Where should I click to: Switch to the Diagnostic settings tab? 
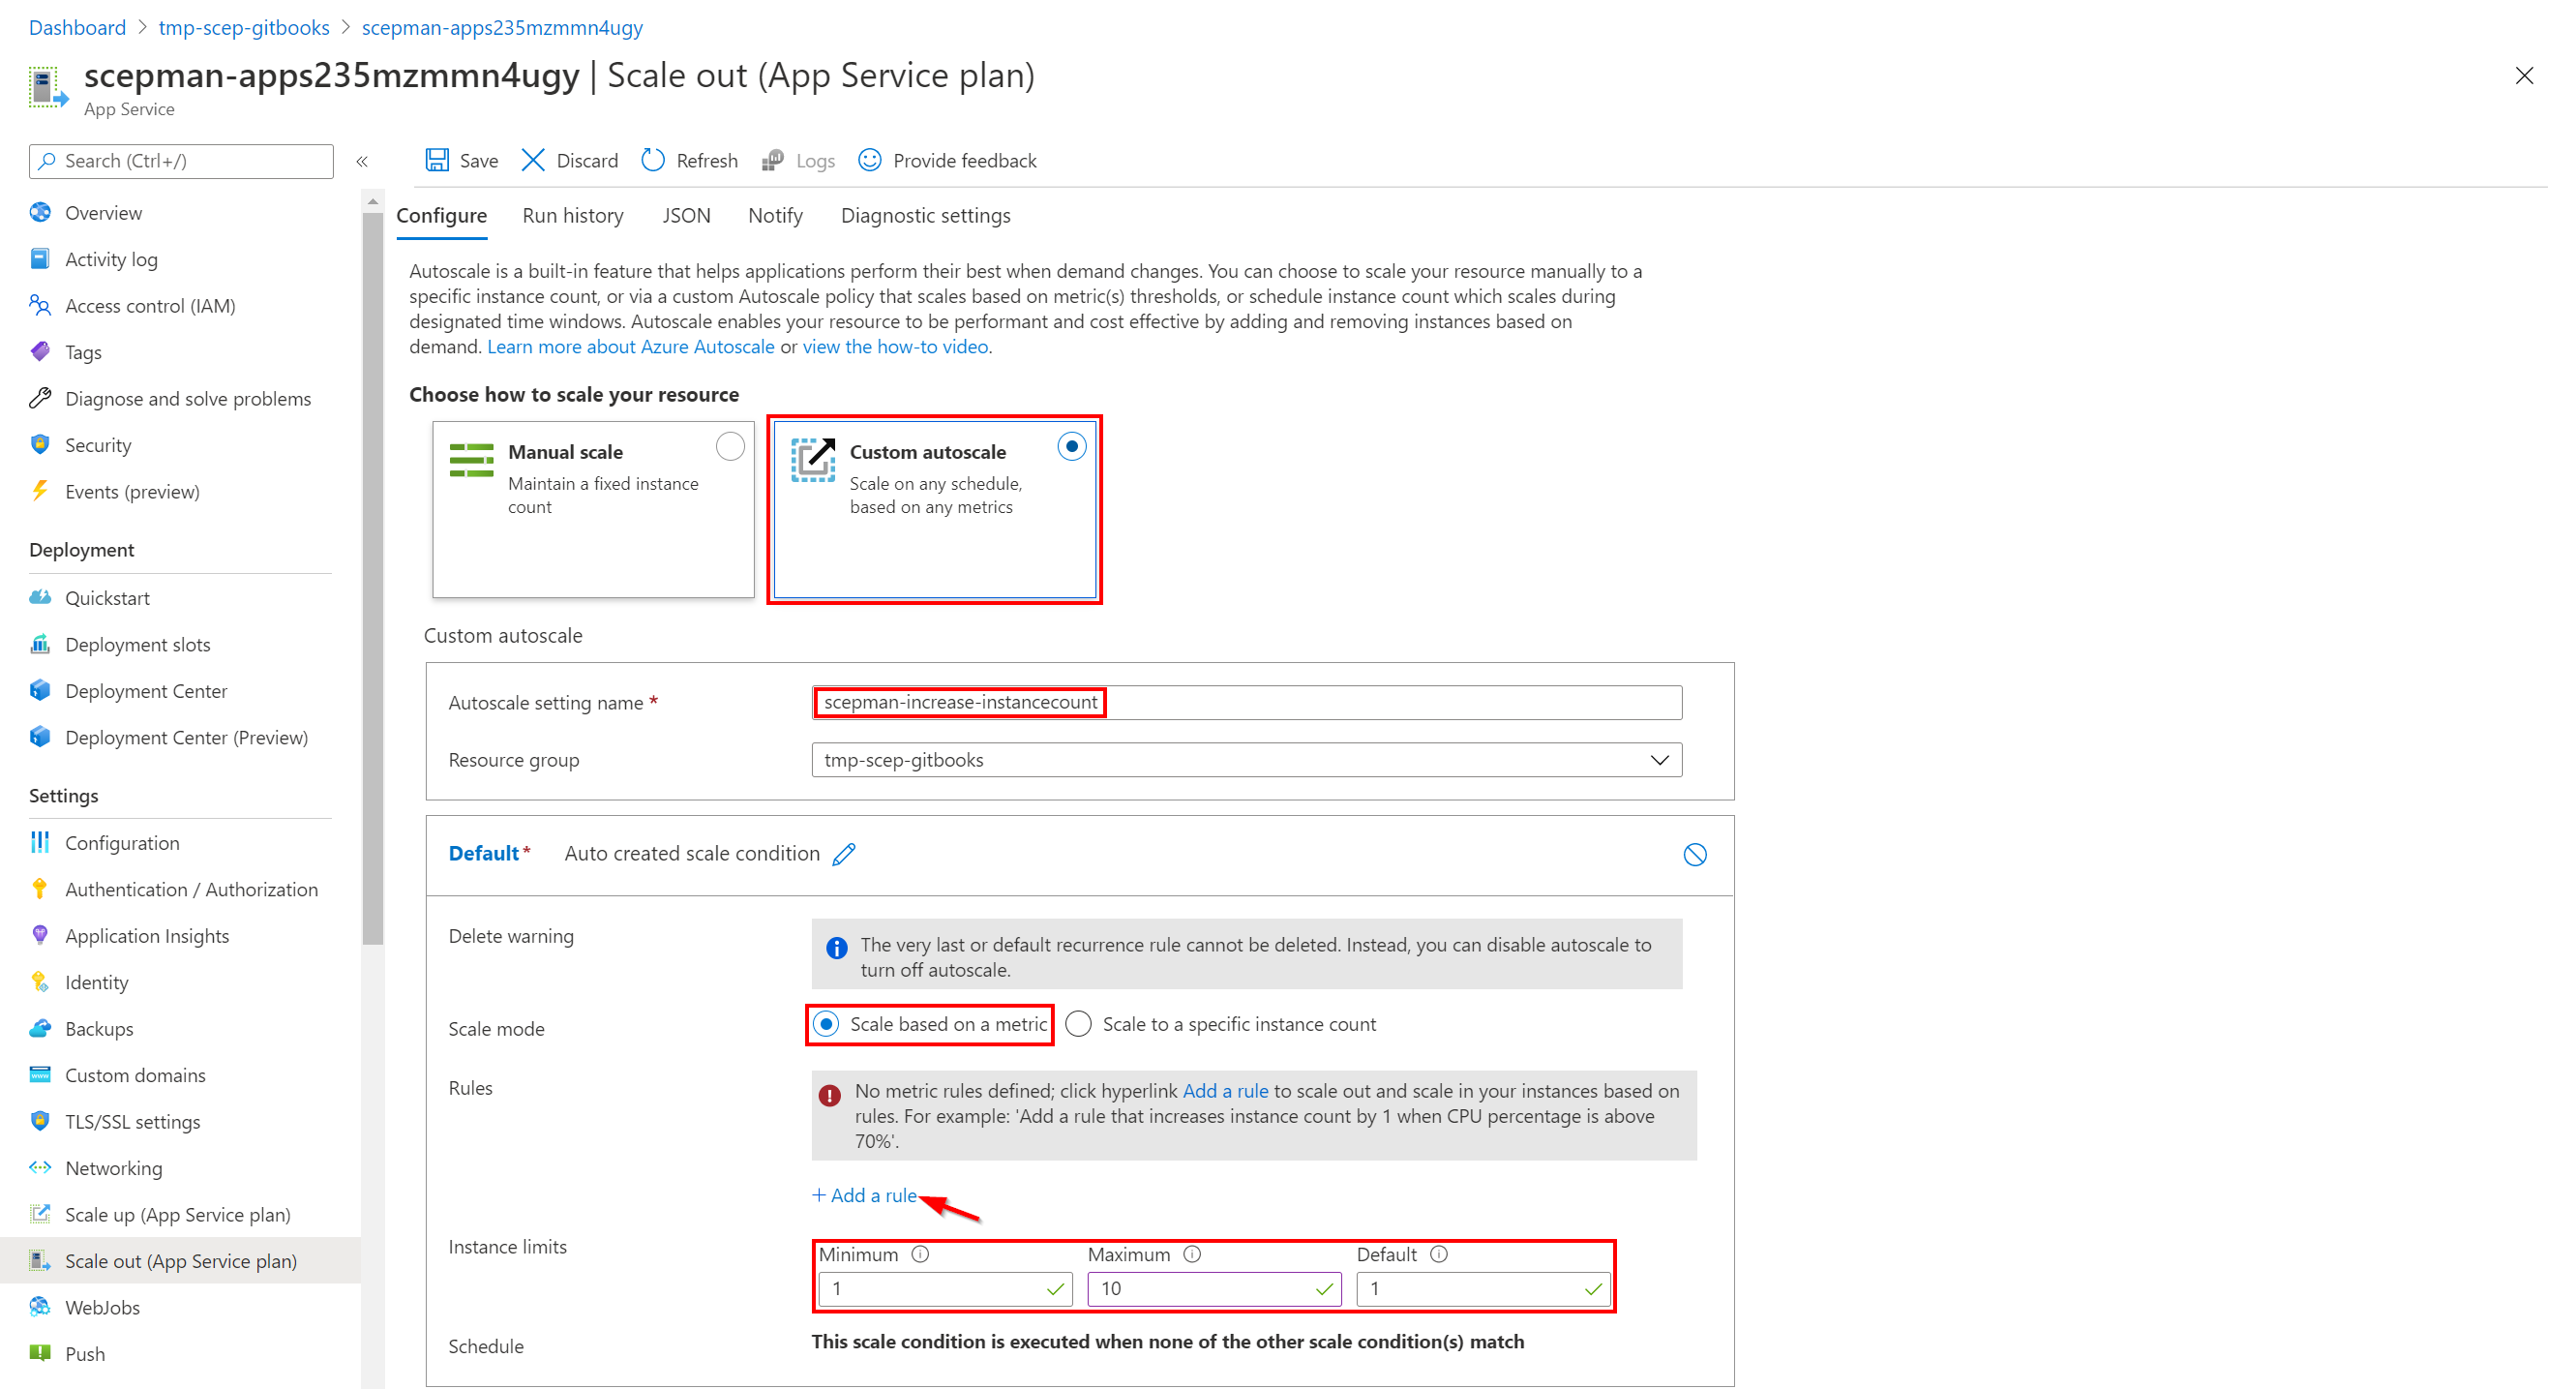click(925, 216)
